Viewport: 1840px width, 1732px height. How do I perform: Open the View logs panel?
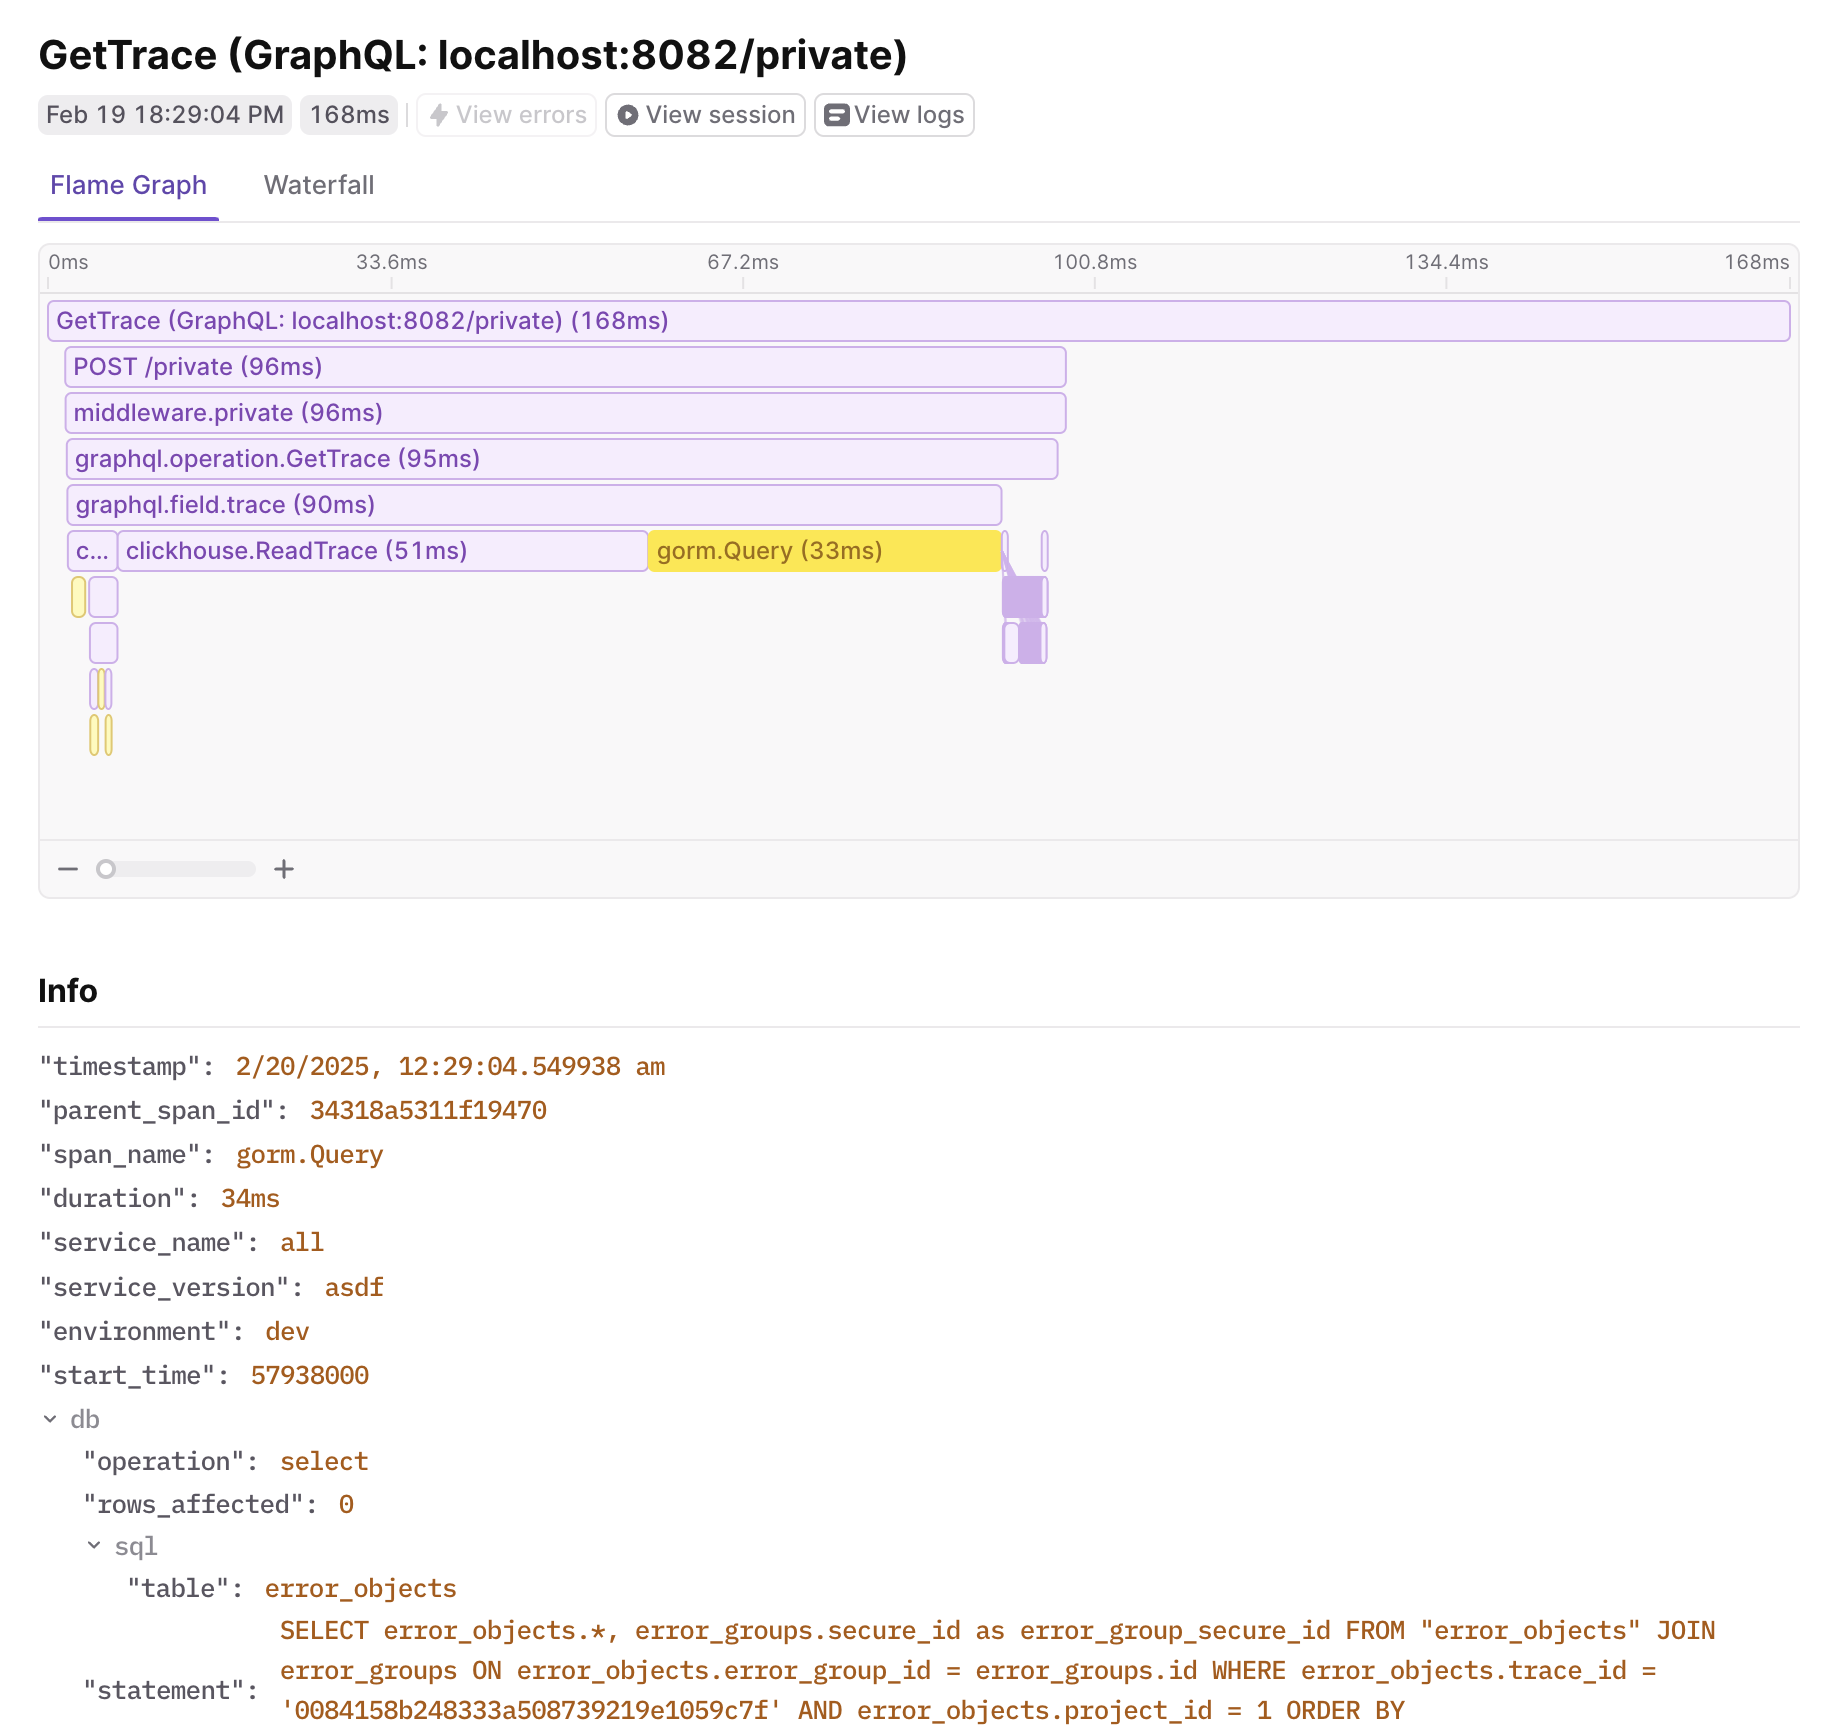(x=894, y=114)
